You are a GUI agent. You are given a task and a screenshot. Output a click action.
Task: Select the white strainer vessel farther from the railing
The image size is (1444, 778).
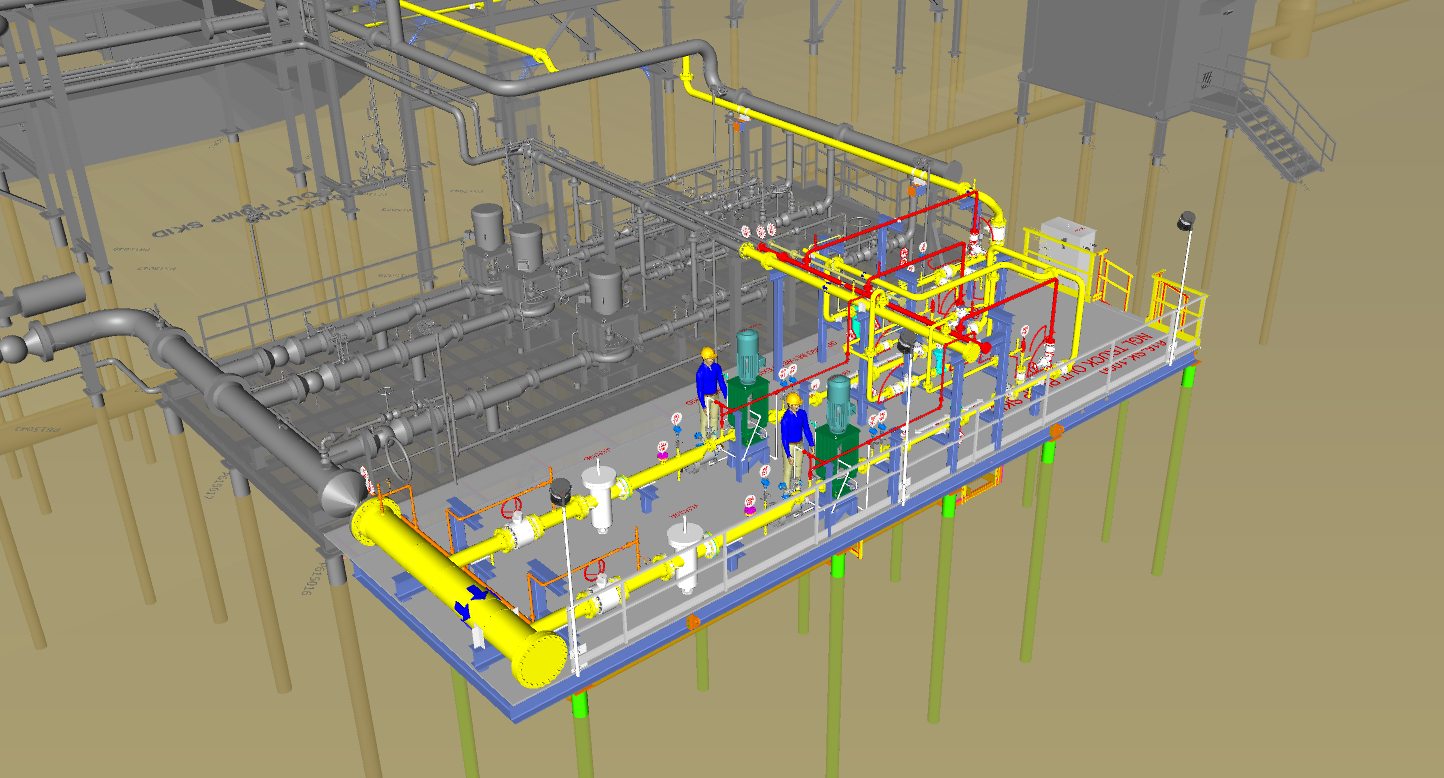[598, 500]
